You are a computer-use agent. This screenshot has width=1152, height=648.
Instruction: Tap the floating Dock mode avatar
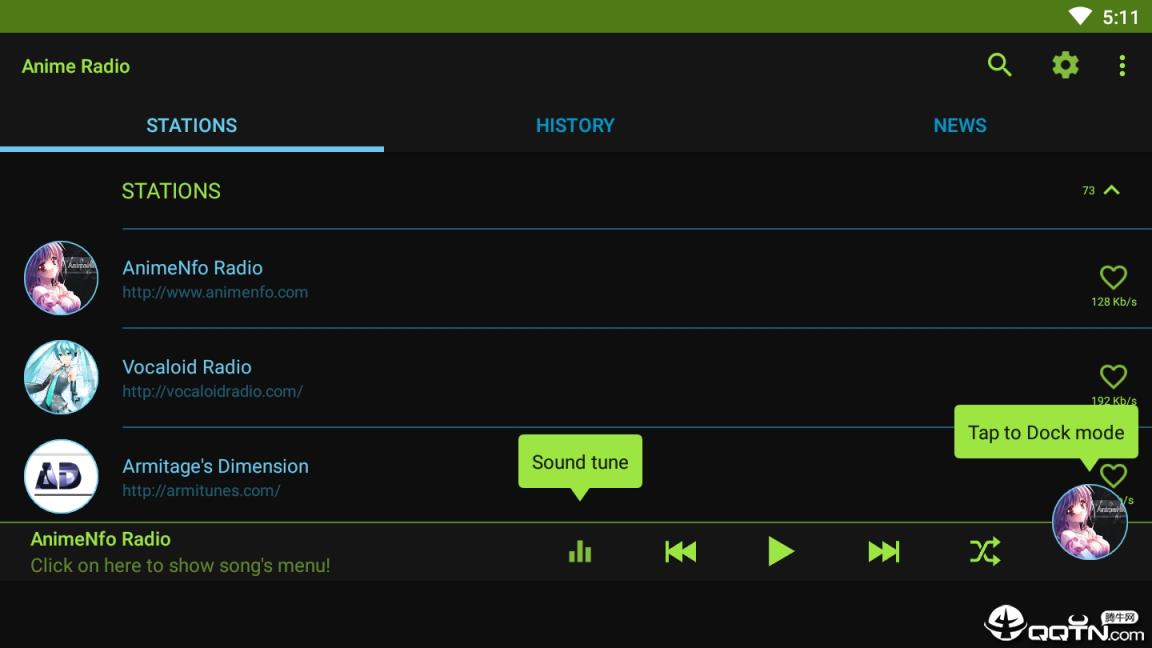1089,522
